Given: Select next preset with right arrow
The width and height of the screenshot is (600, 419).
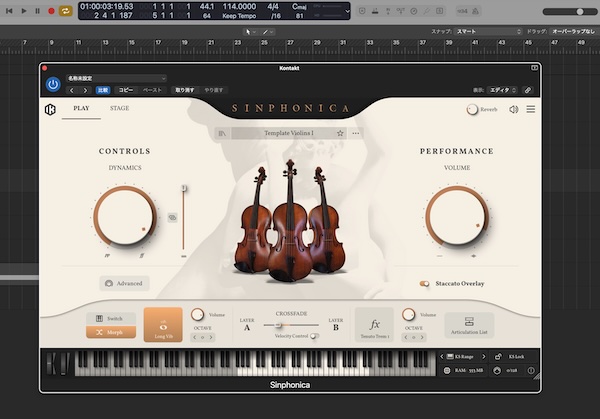Looking at the screenshot, I should click(85, 90).
